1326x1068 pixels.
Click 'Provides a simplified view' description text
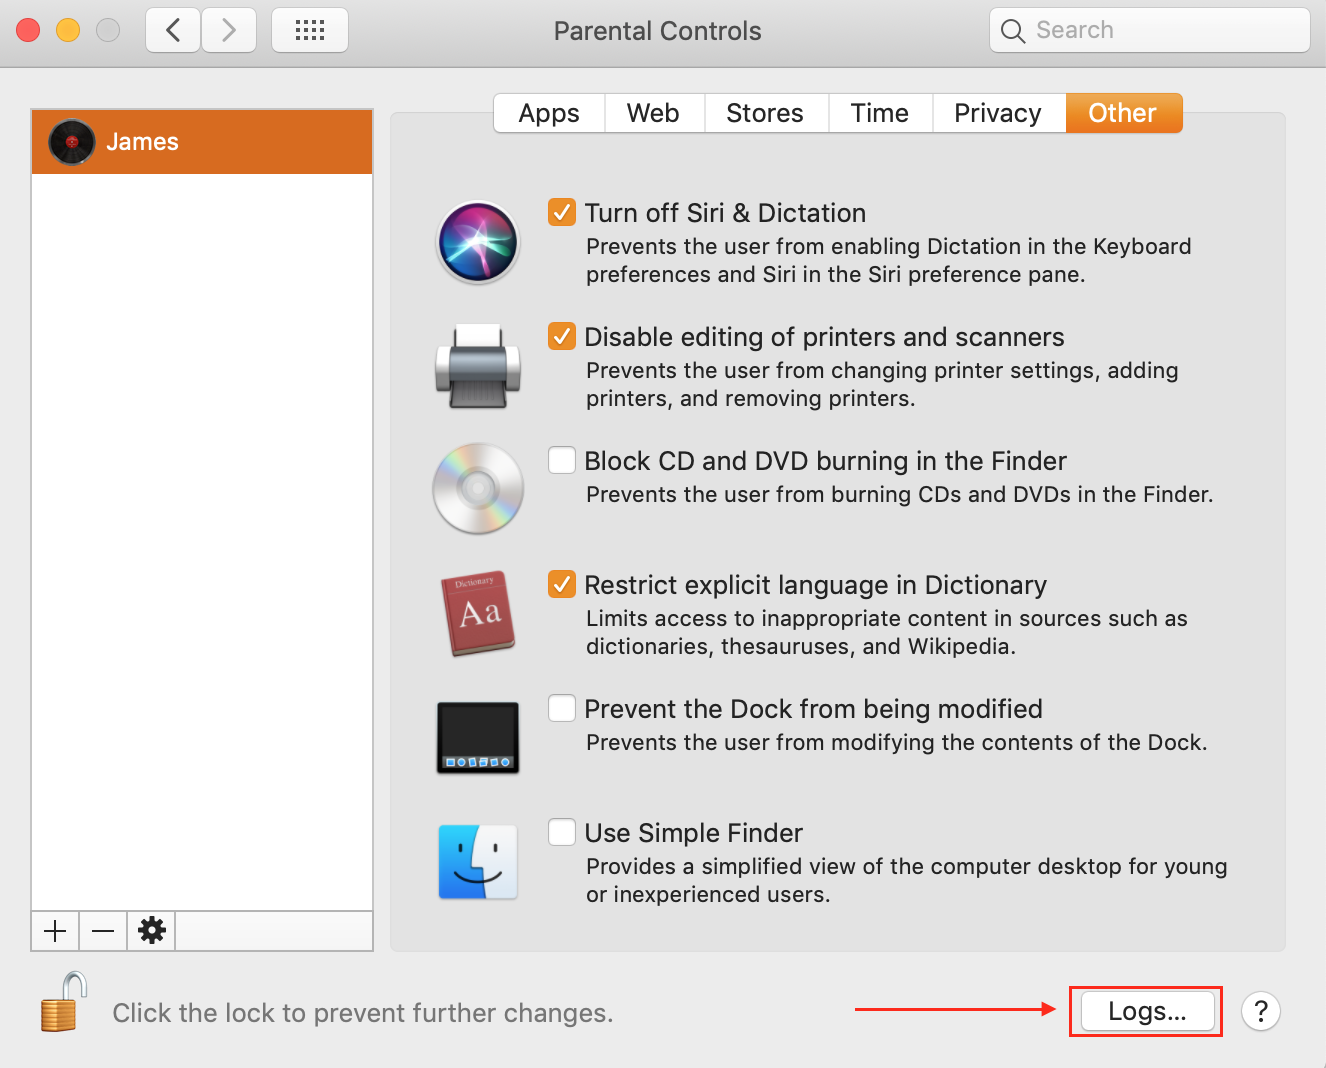click(x=907, y=880)
